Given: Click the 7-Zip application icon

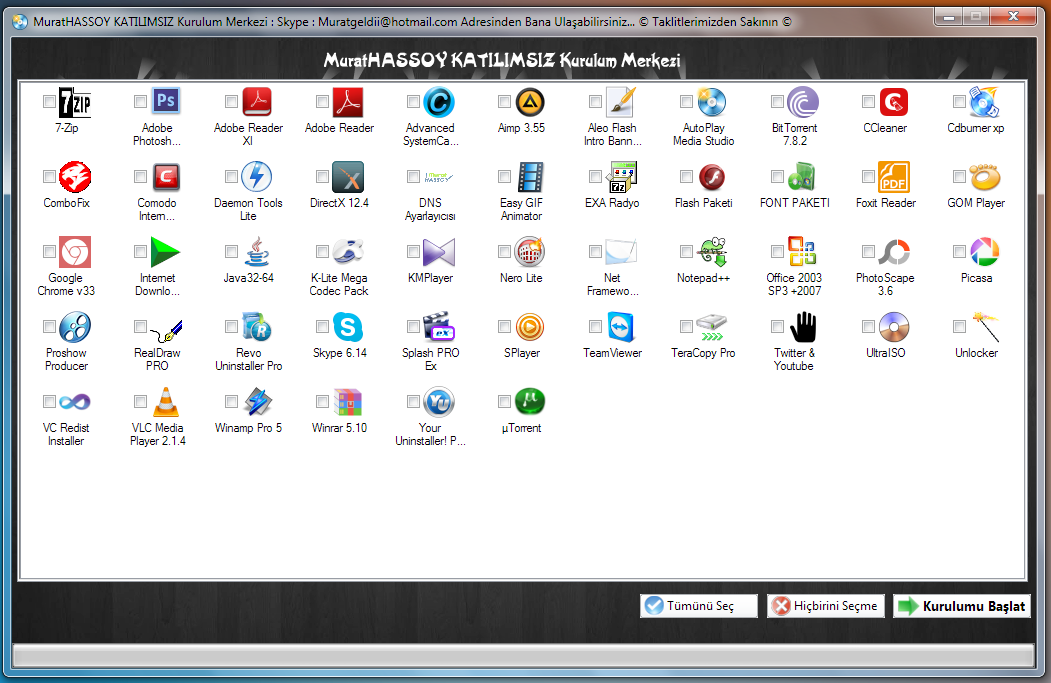Looking at the screenshot, I should click(x=75, y=102).
